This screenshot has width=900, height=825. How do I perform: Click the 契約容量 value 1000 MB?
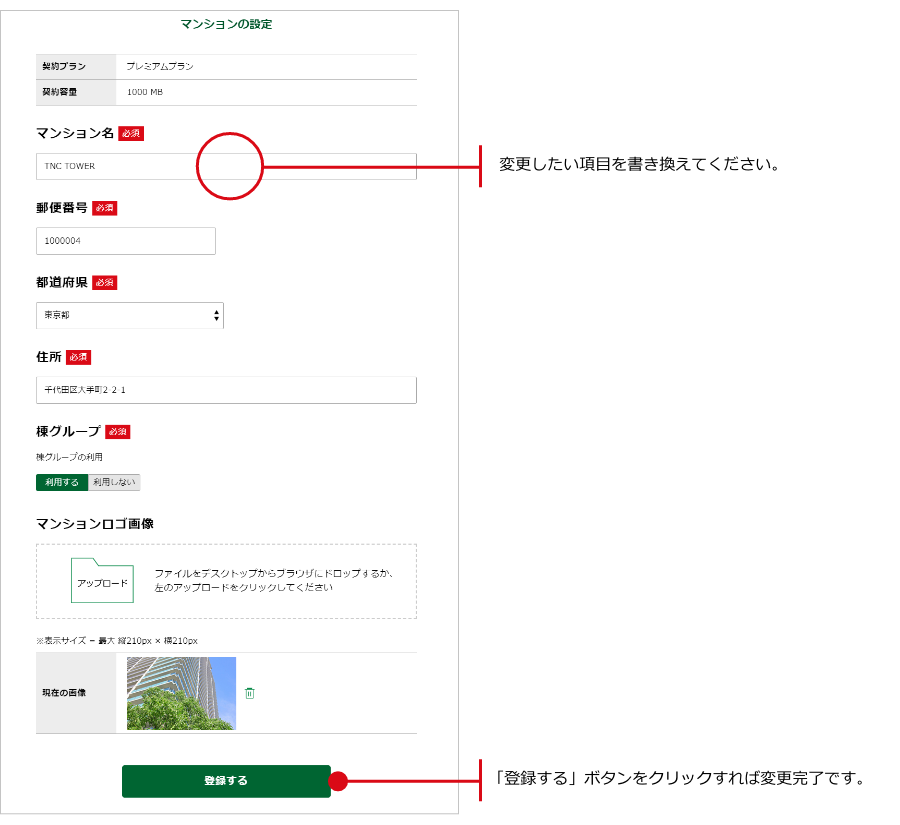point(145,92)
